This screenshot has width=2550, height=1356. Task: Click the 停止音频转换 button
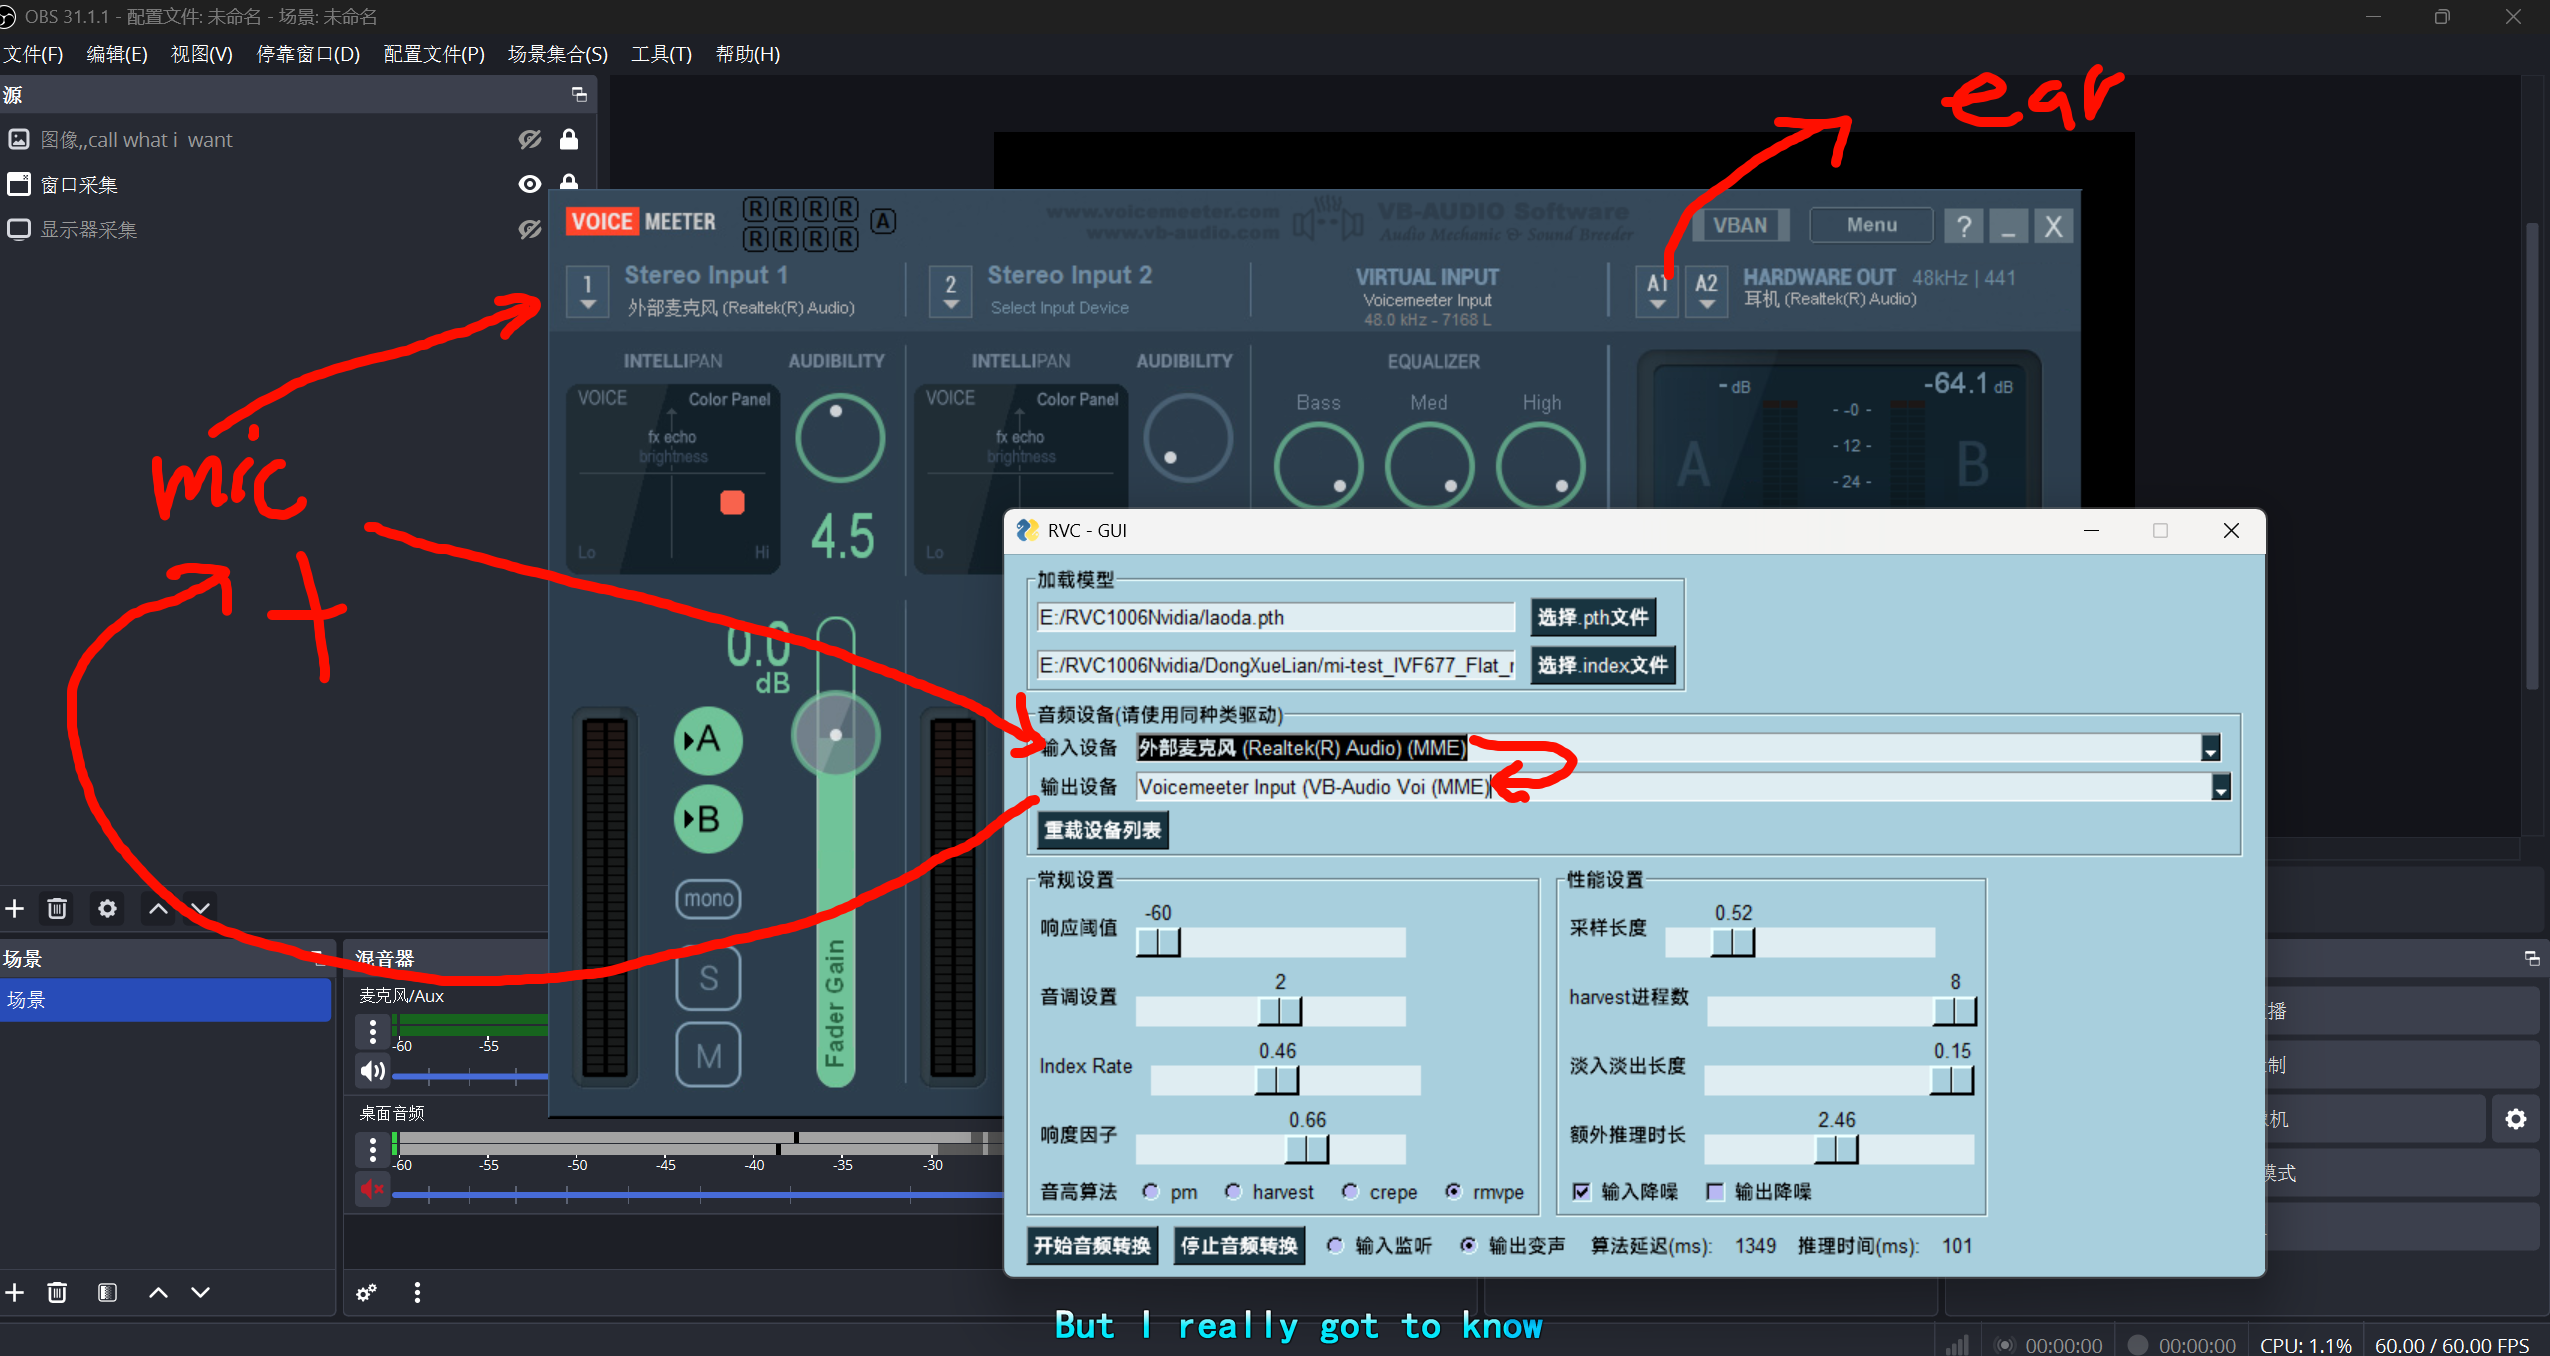[1239, 1246]
